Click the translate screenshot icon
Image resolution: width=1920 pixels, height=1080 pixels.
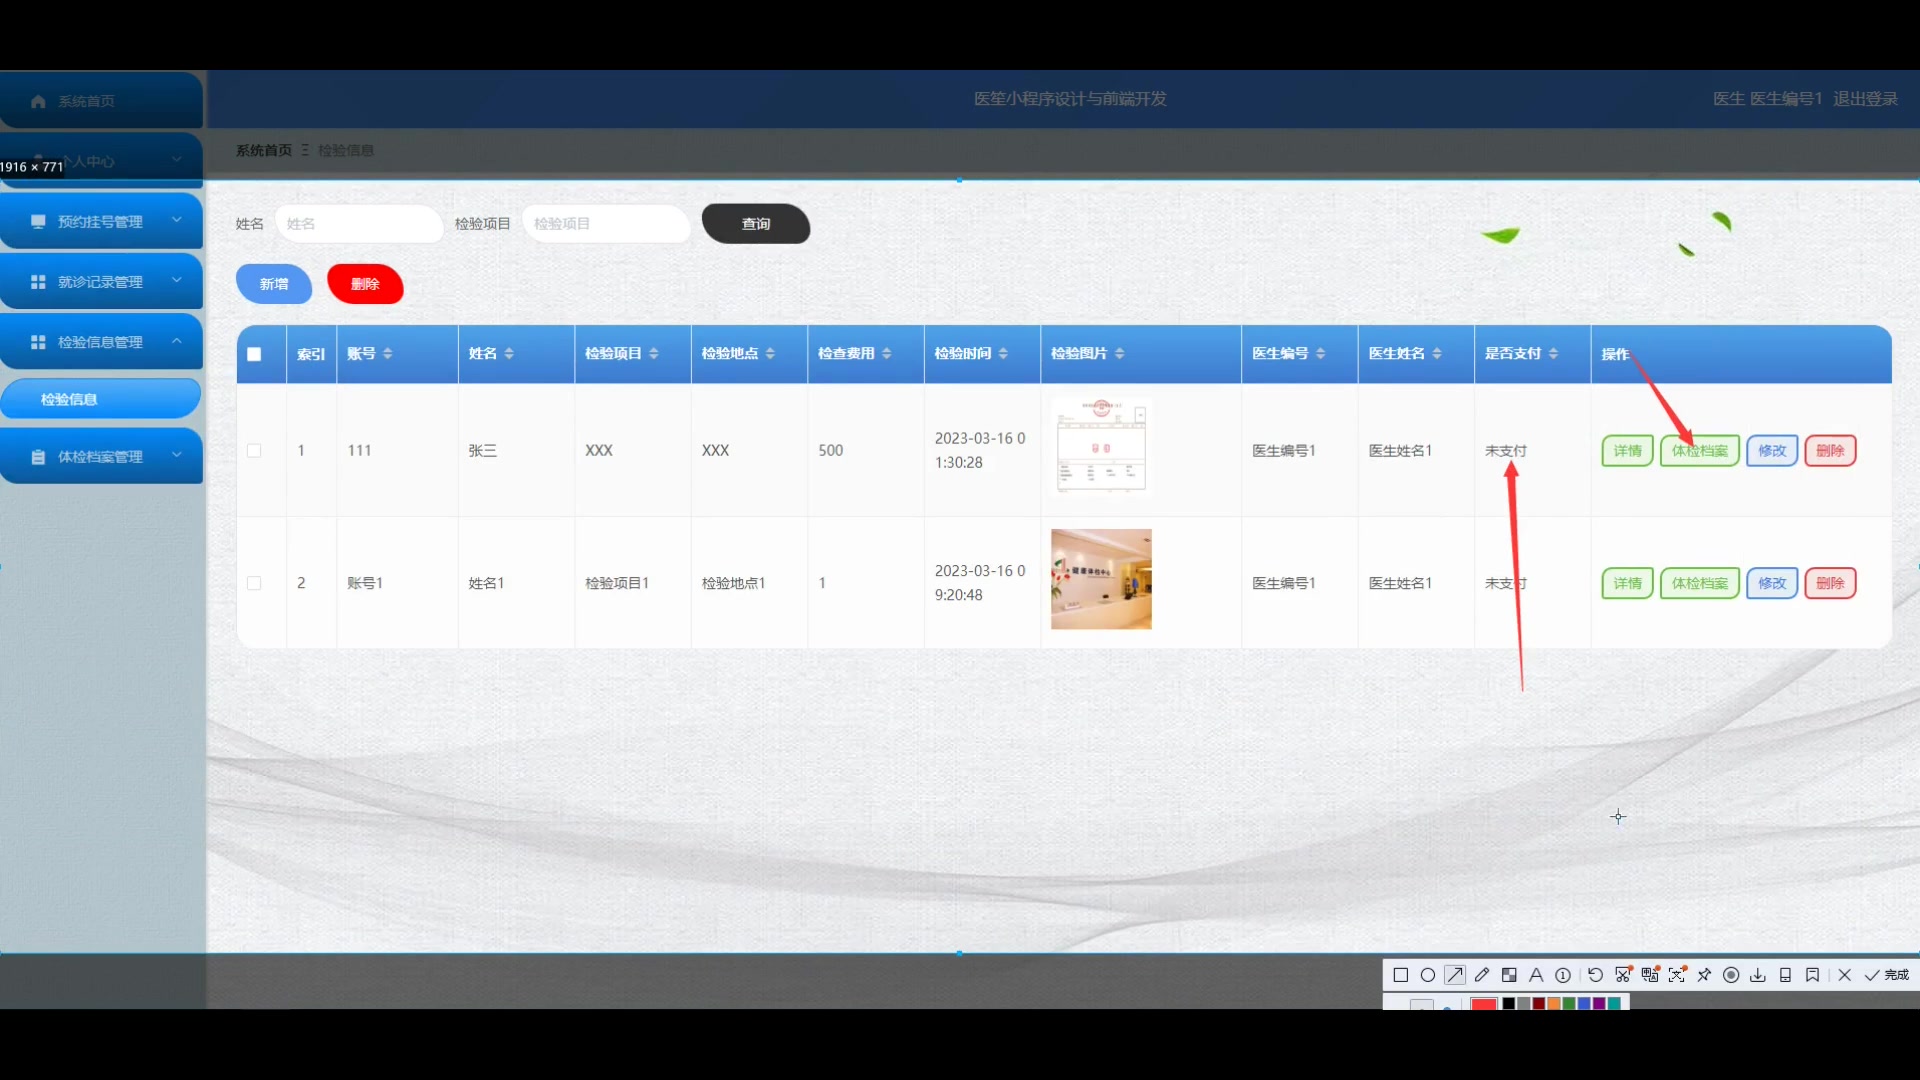click(1650, 975)
